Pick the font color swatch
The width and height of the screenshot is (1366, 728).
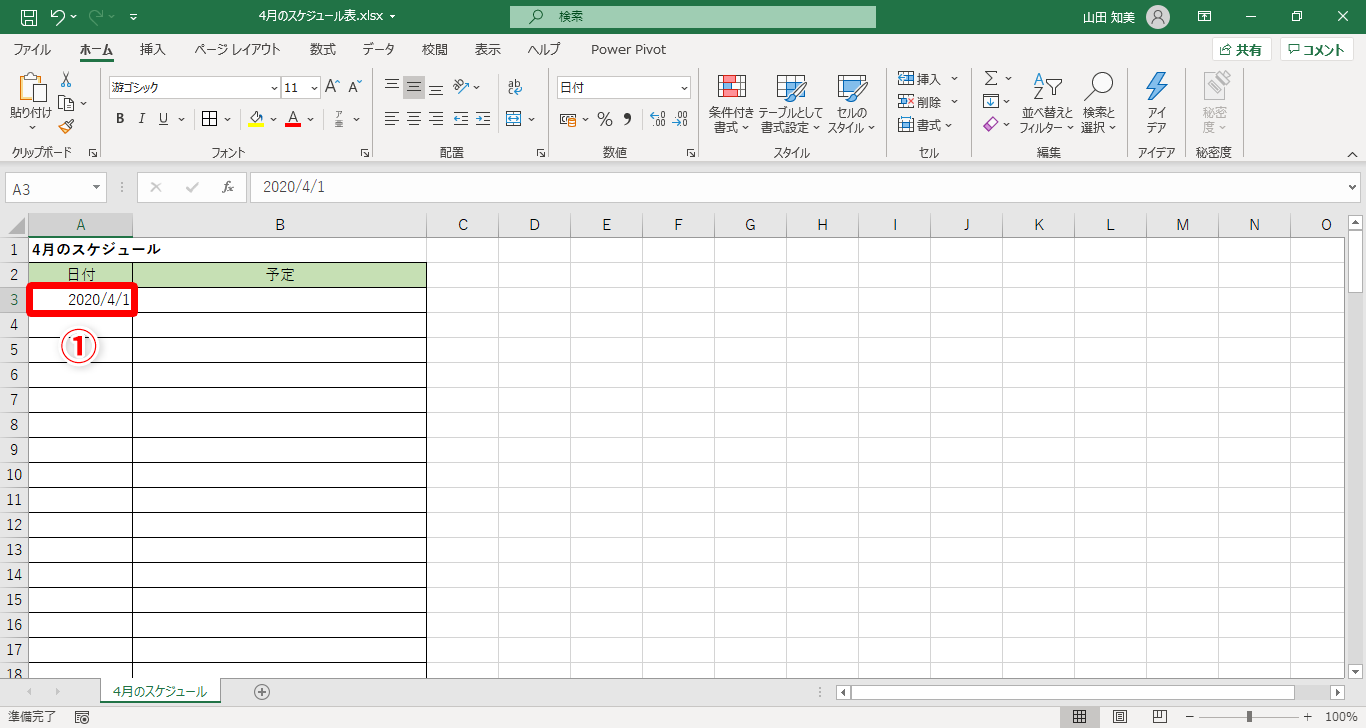[293, 119]
